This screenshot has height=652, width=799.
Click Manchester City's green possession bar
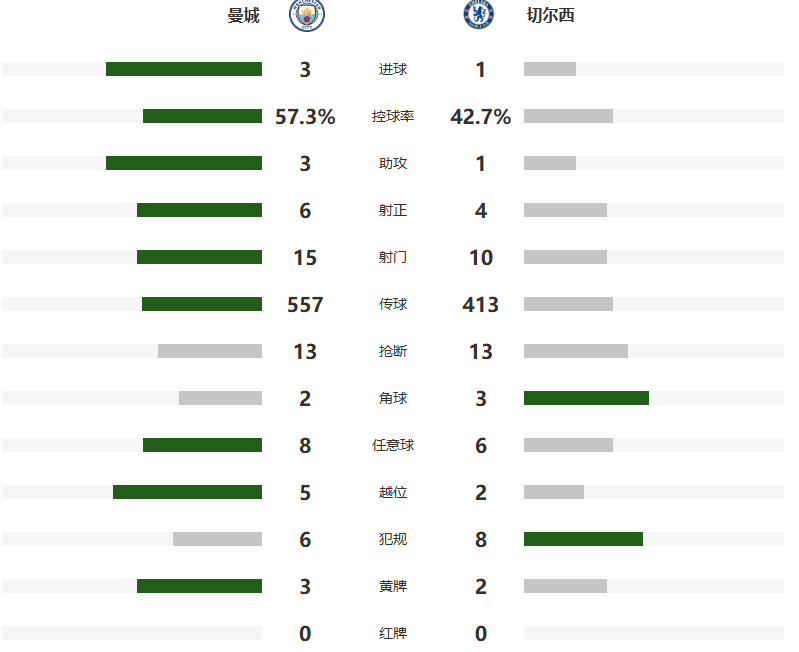click(x=202, y=116)
